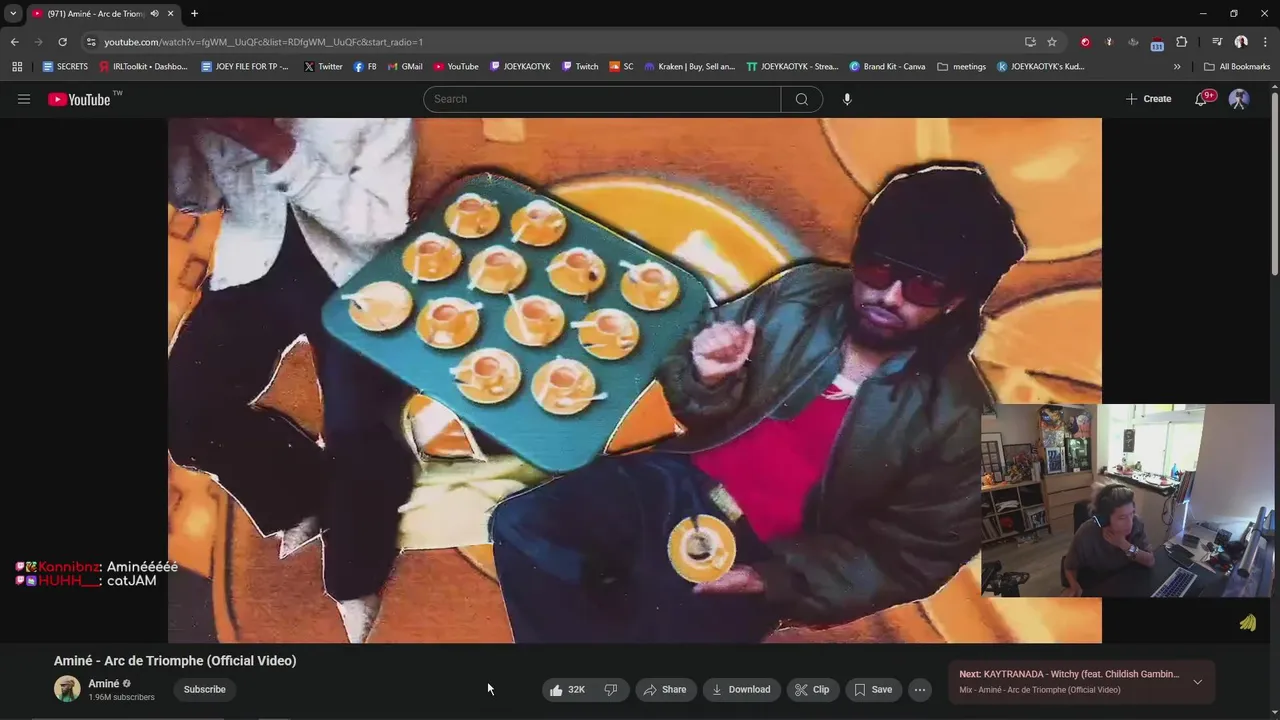
Task: Click the YouTube search magnifier button
Action: pos(802,99)
